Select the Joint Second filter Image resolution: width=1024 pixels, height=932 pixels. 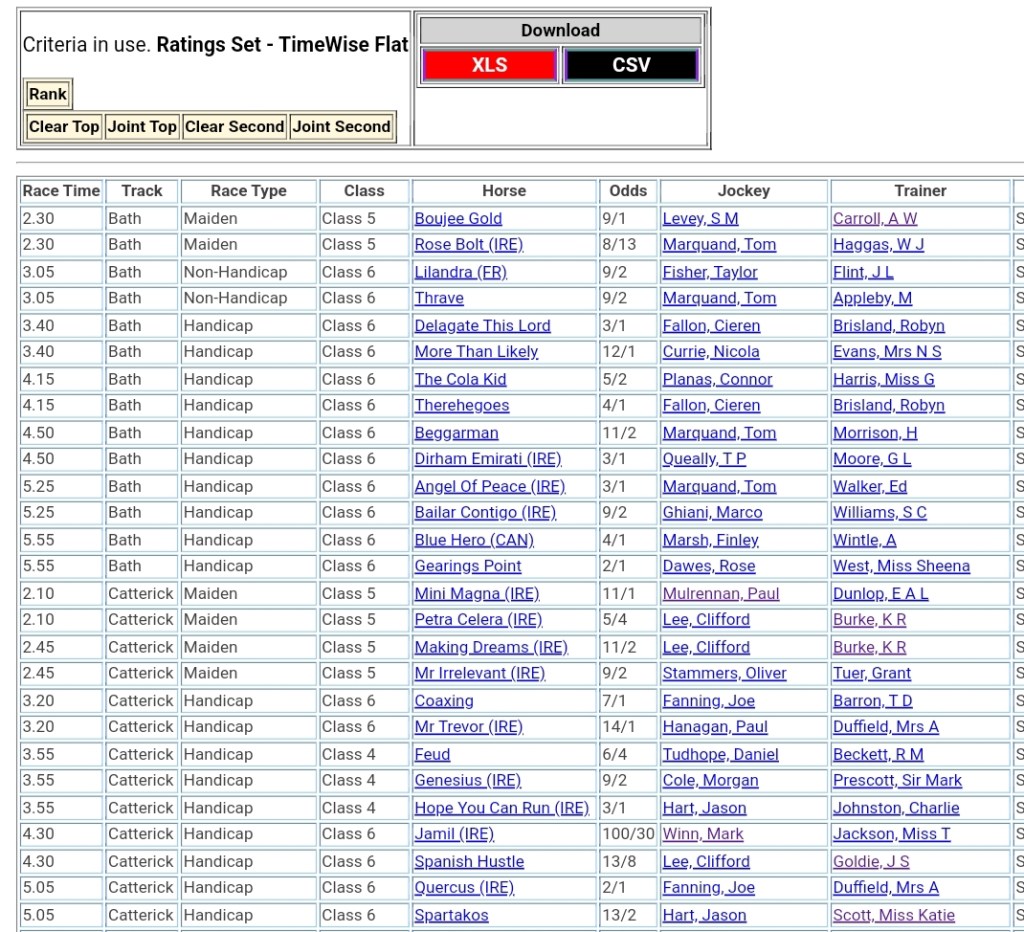click(x=341, y=127)
